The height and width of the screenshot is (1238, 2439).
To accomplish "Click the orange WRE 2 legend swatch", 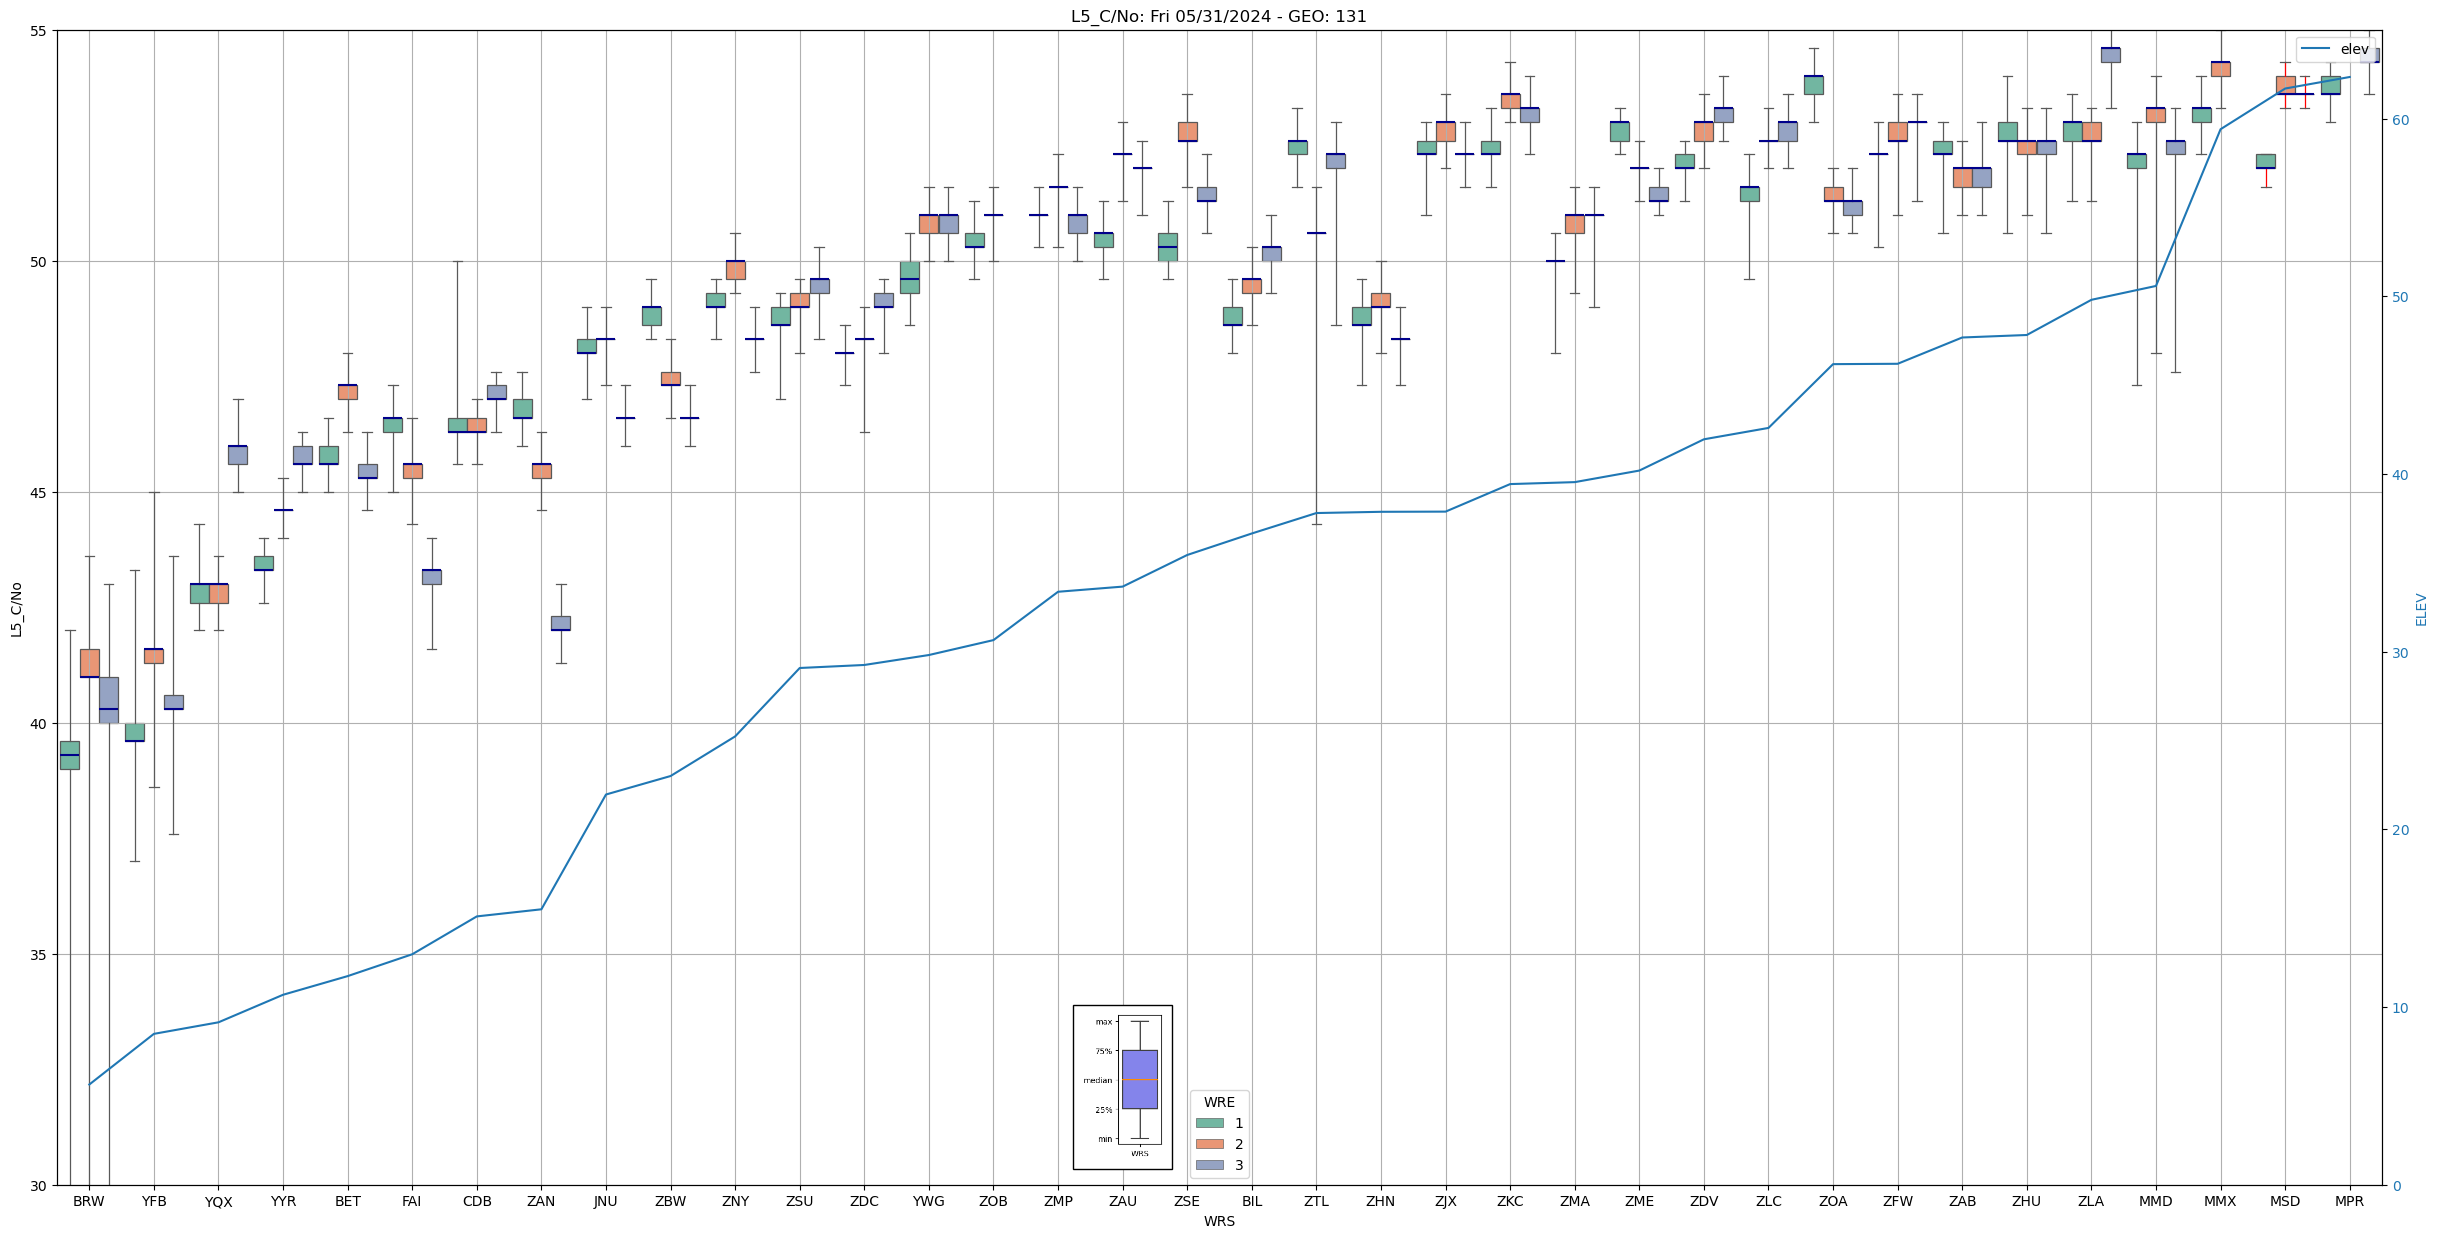I will 1209,1144.
